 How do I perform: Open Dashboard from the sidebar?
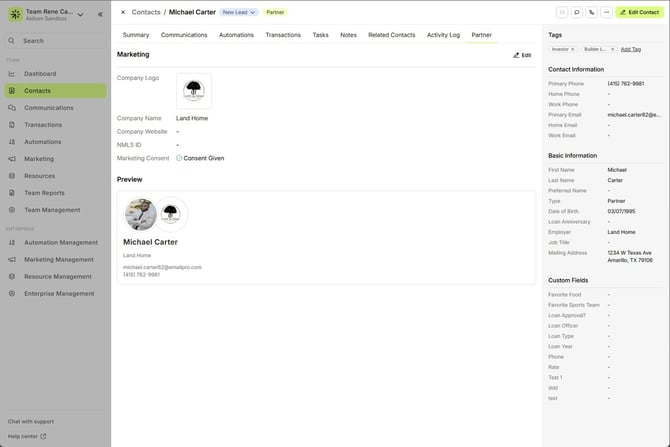(40, 74)
